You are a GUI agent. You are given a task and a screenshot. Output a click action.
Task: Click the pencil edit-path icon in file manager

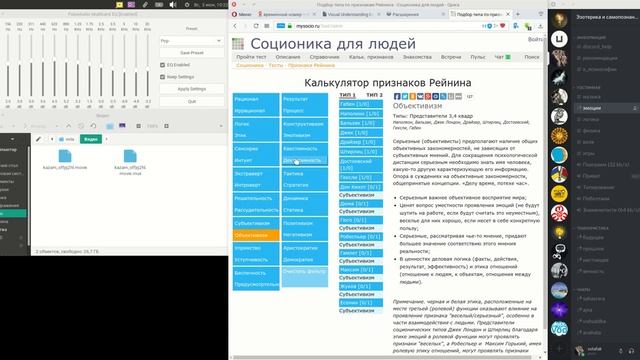pyautogui.click(x=38, y=139)
